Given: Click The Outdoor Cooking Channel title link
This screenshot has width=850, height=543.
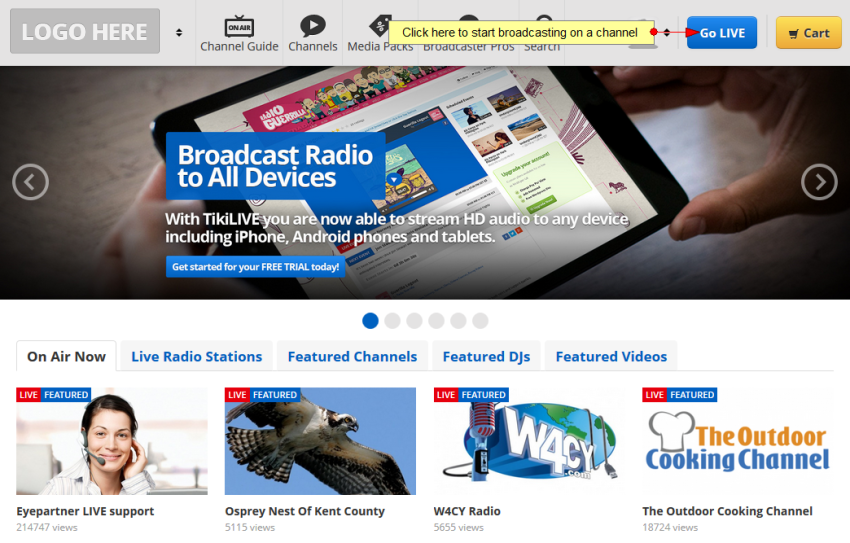Looking at the screenshot, I should pyautogui.click(x=727, y=511).
